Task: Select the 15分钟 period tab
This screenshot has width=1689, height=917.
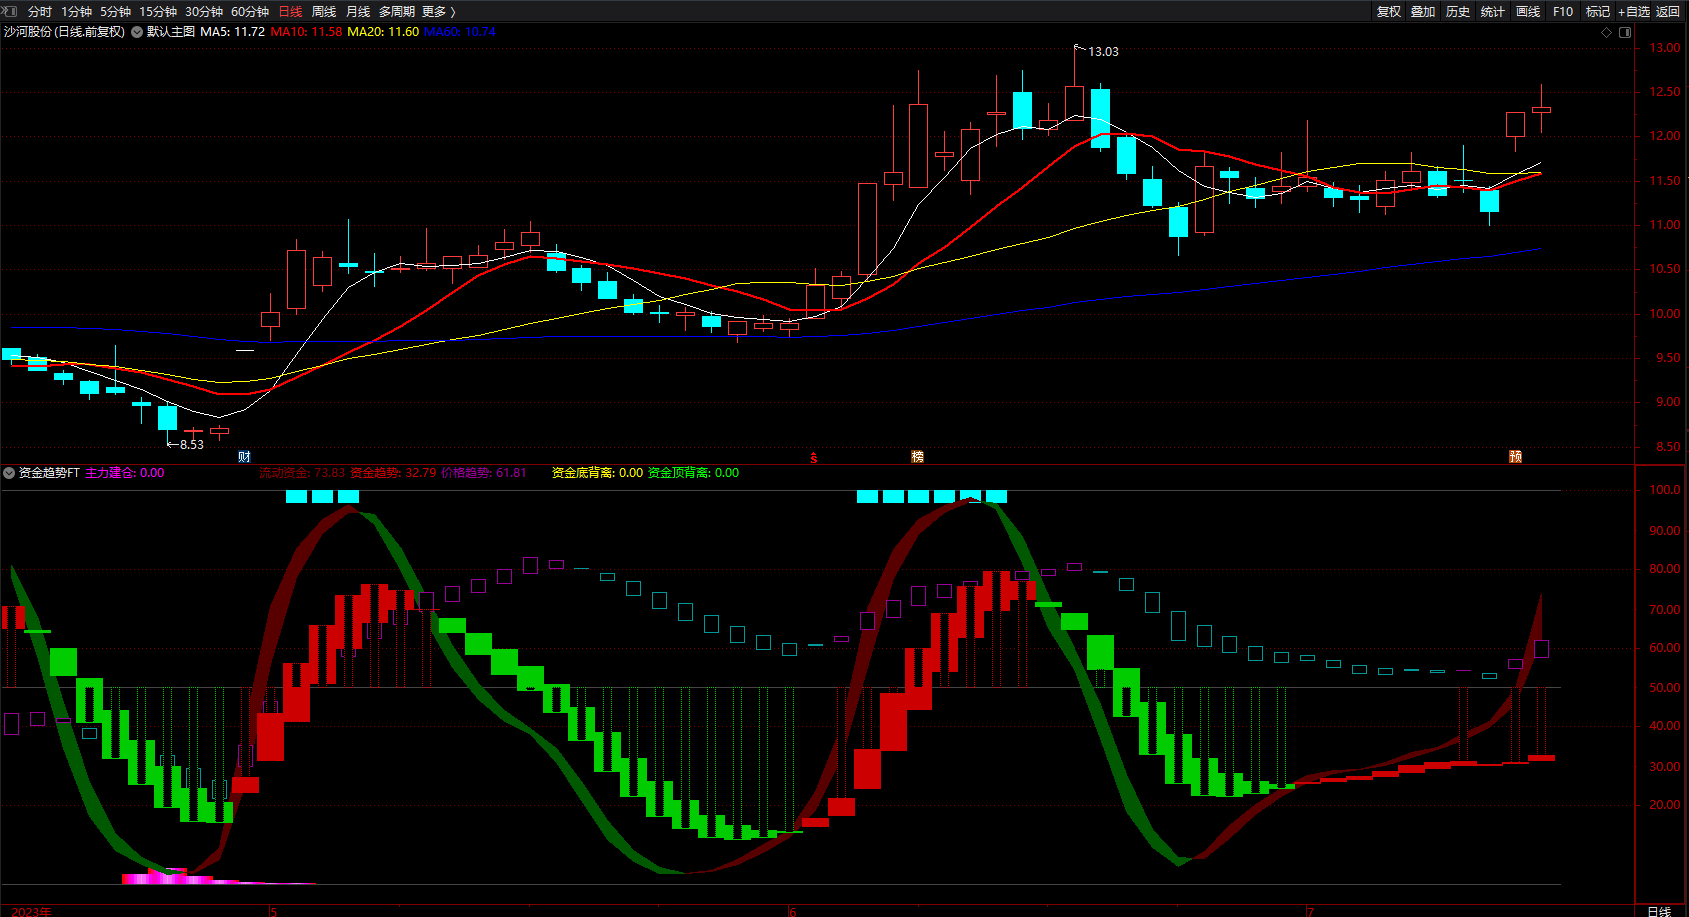Action: pyautogui.click(x=158, y=12)
